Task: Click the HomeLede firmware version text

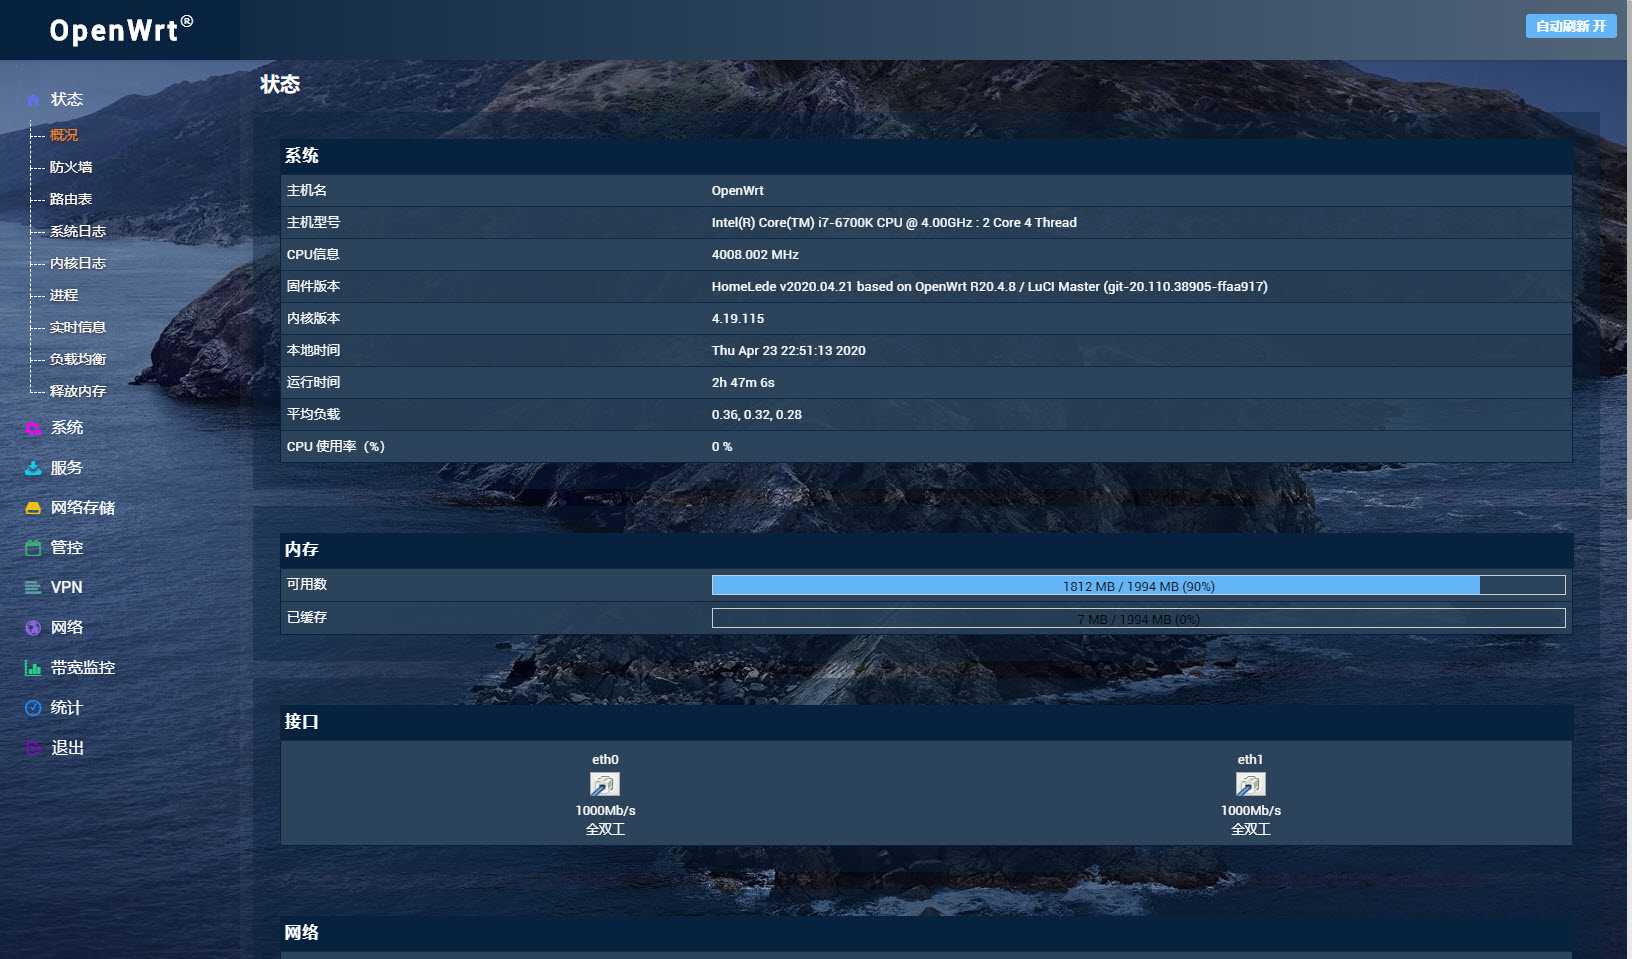Action: click(x=989, y=286)
